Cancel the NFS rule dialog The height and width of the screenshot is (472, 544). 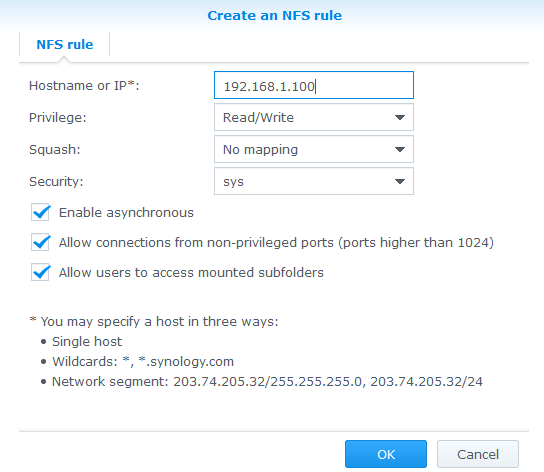(x=478, y=454)
